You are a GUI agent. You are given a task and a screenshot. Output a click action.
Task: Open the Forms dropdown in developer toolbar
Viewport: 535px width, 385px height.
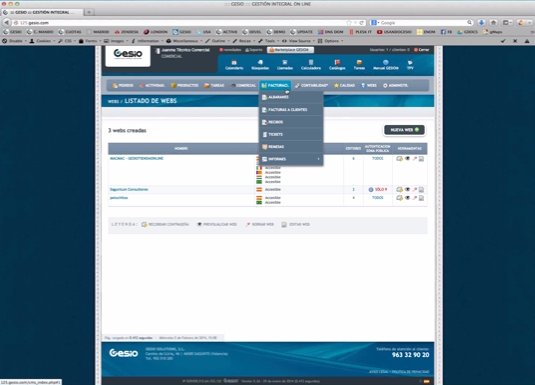[90, 41]
